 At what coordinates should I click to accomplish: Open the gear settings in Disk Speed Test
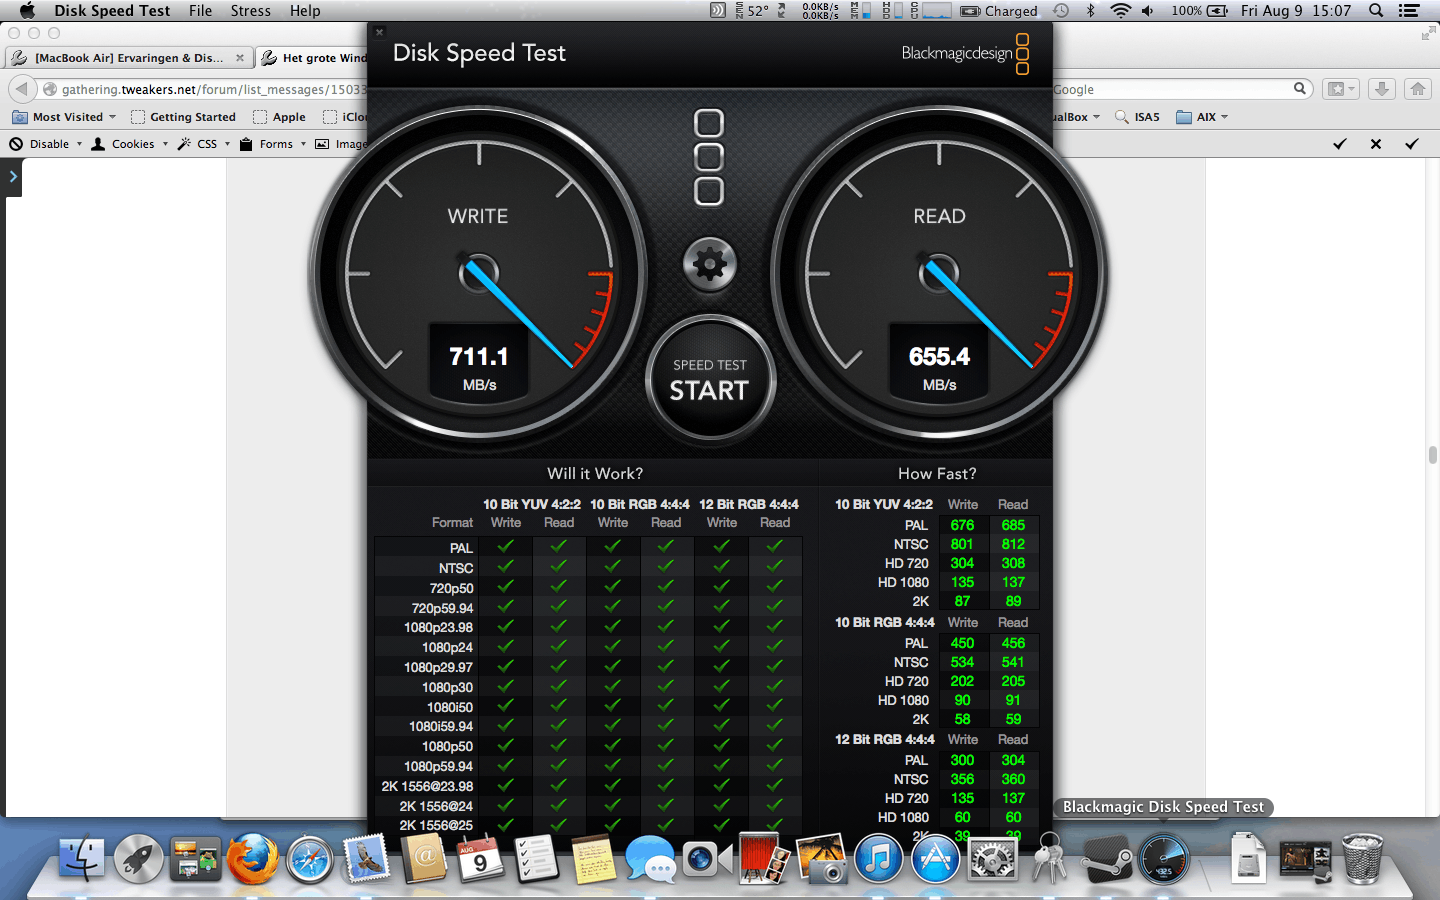(709, 265)
